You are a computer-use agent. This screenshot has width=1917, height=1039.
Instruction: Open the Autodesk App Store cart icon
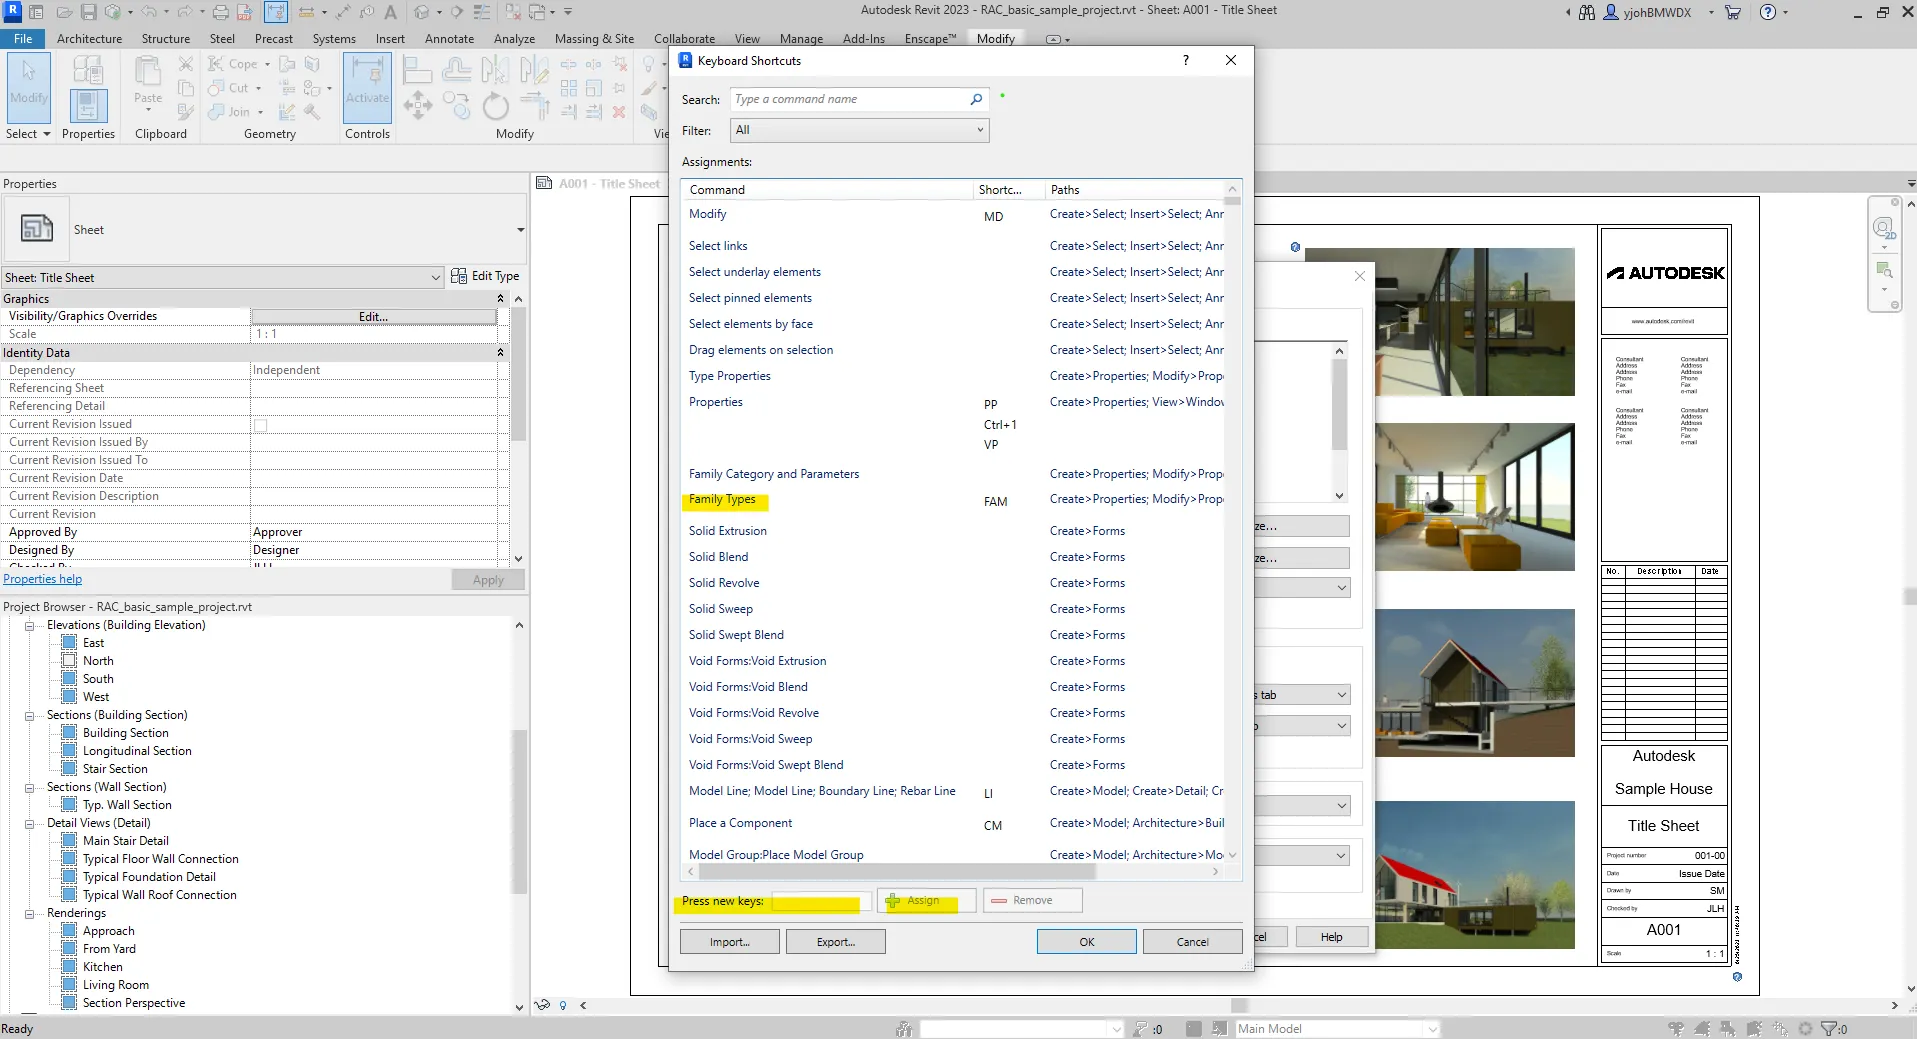1733,12
